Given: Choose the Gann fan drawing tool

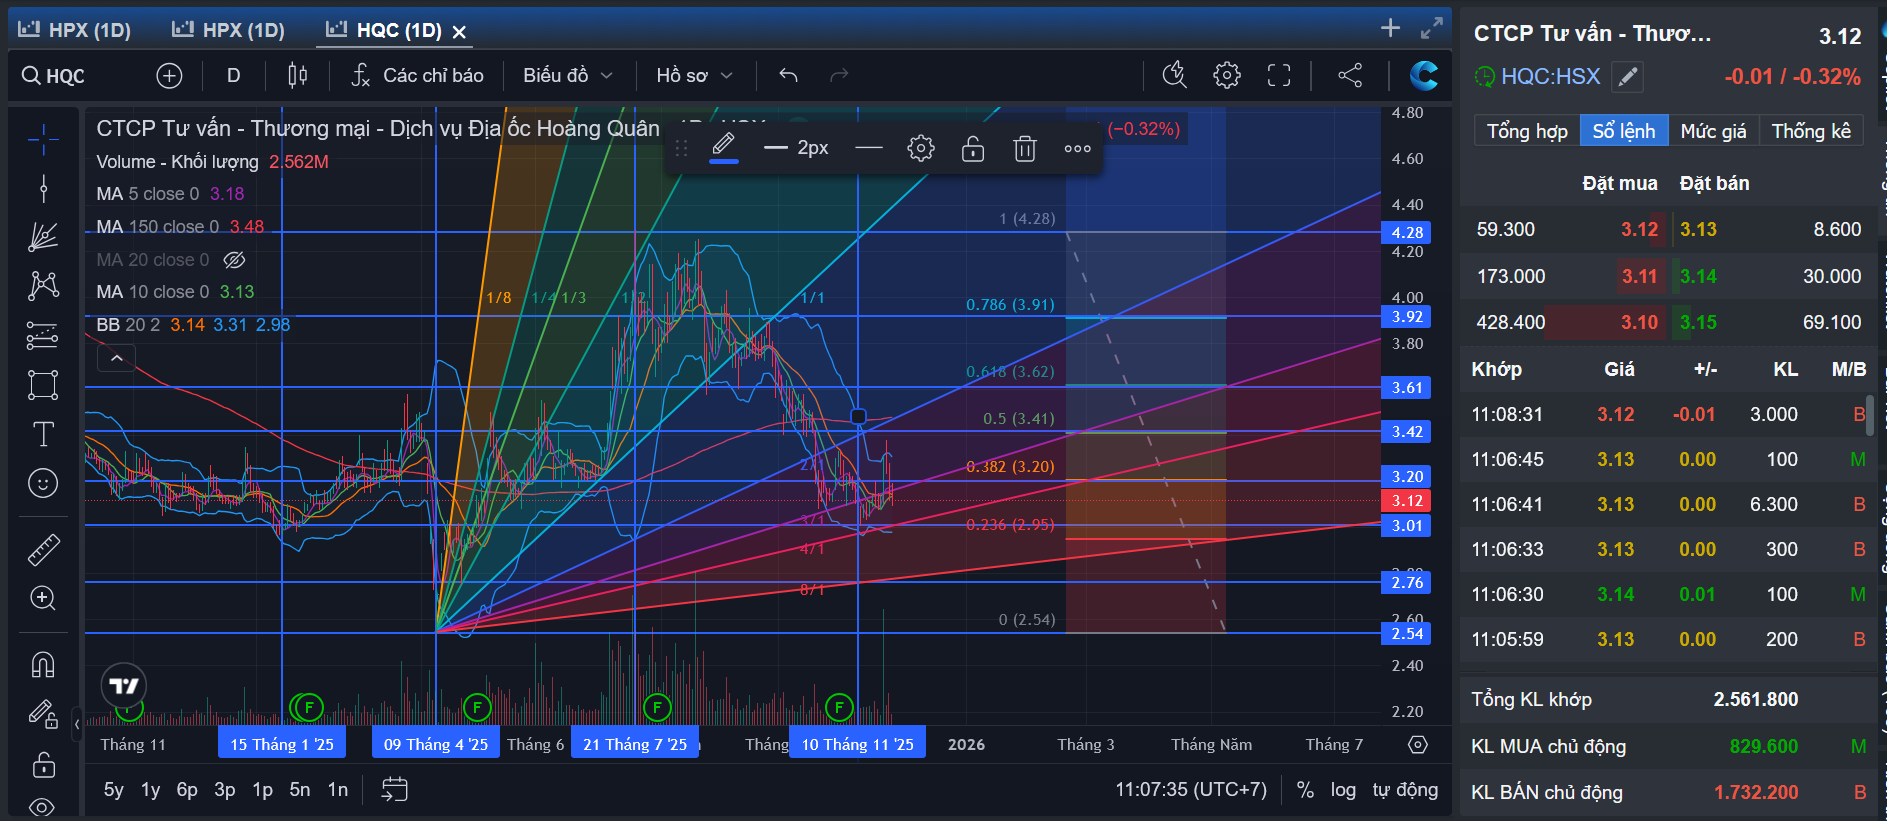Looking at the screenshot, I should coord(43,237).
